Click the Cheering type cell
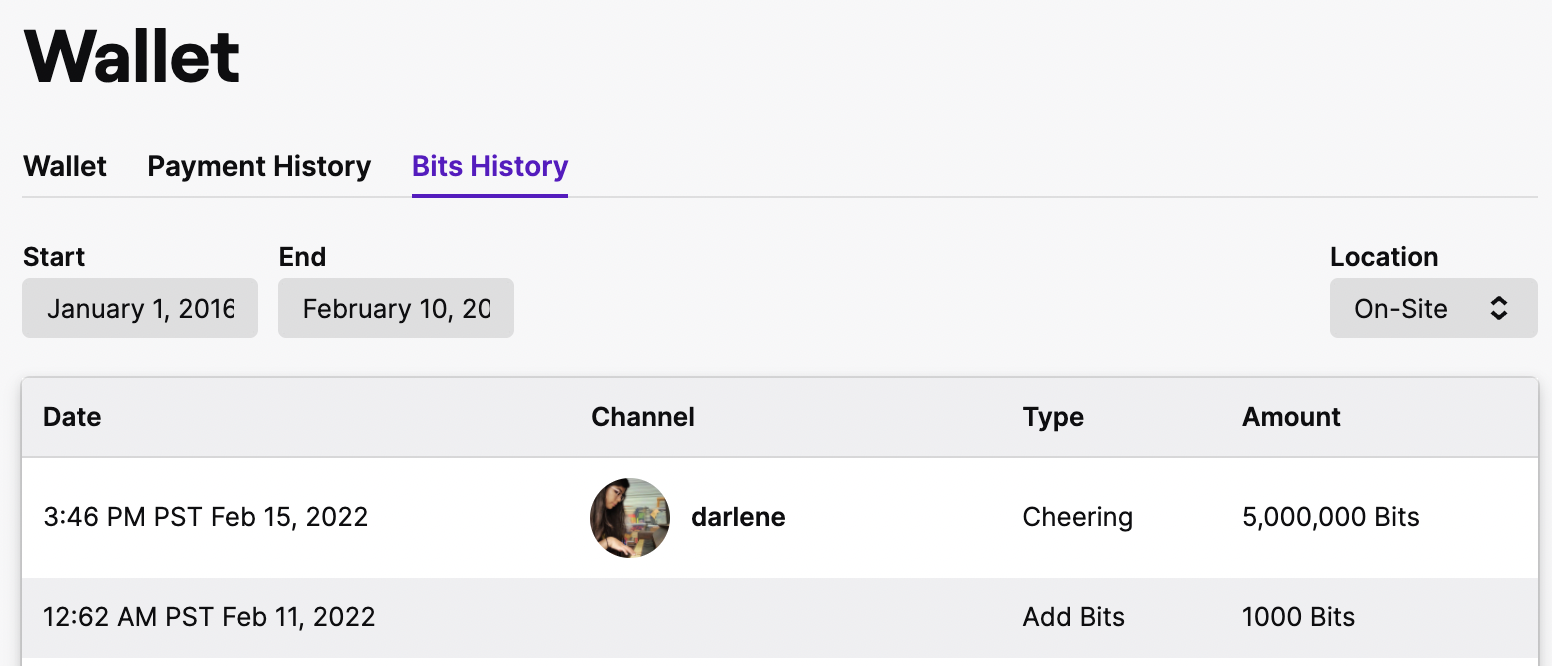Image resolution: width=1552 pixels, height=666 pixels. click(x=1077, y=517)
